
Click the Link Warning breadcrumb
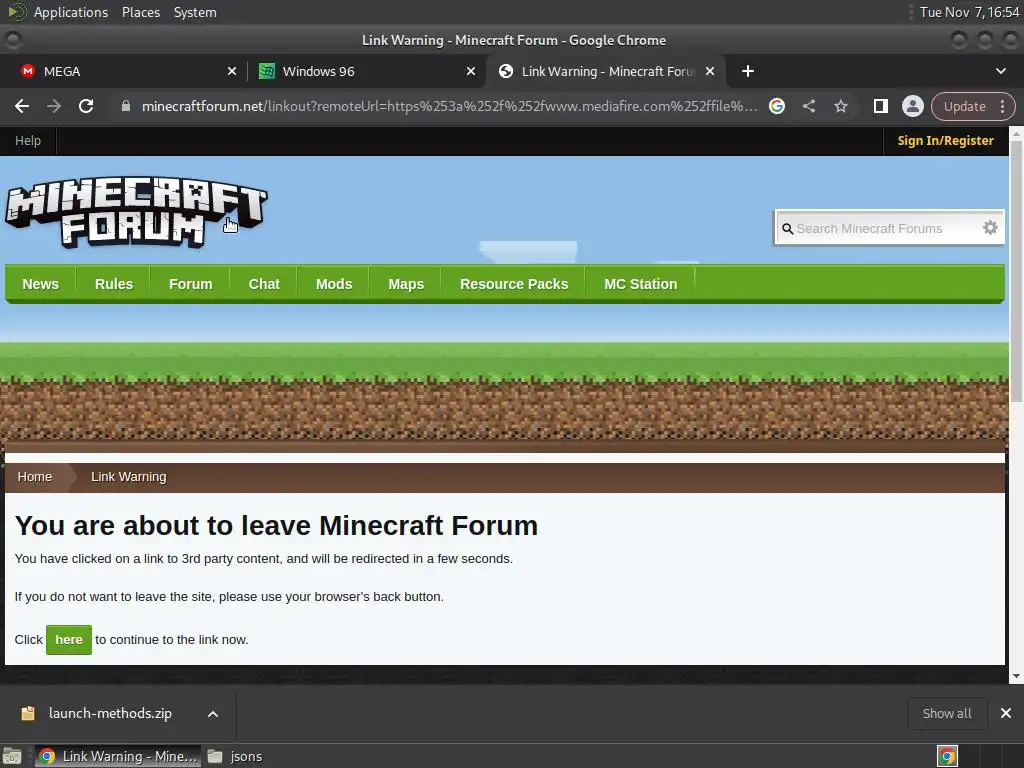click(x=129, y=477)
